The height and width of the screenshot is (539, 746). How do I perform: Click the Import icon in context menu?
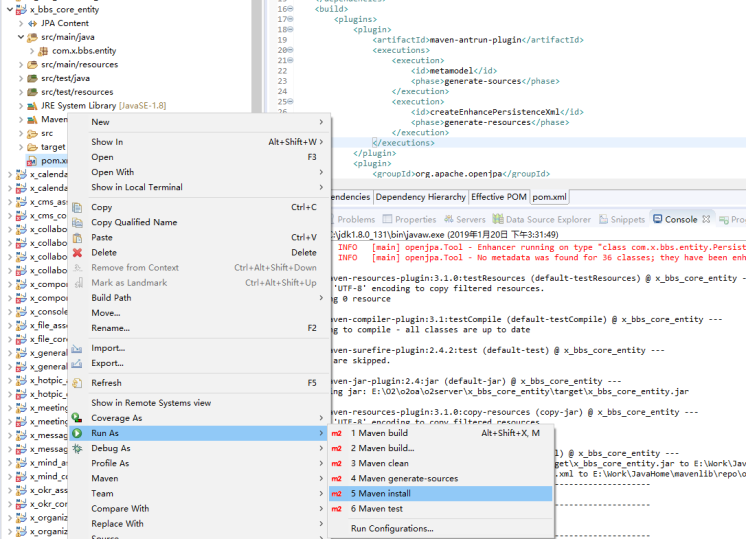78,348
